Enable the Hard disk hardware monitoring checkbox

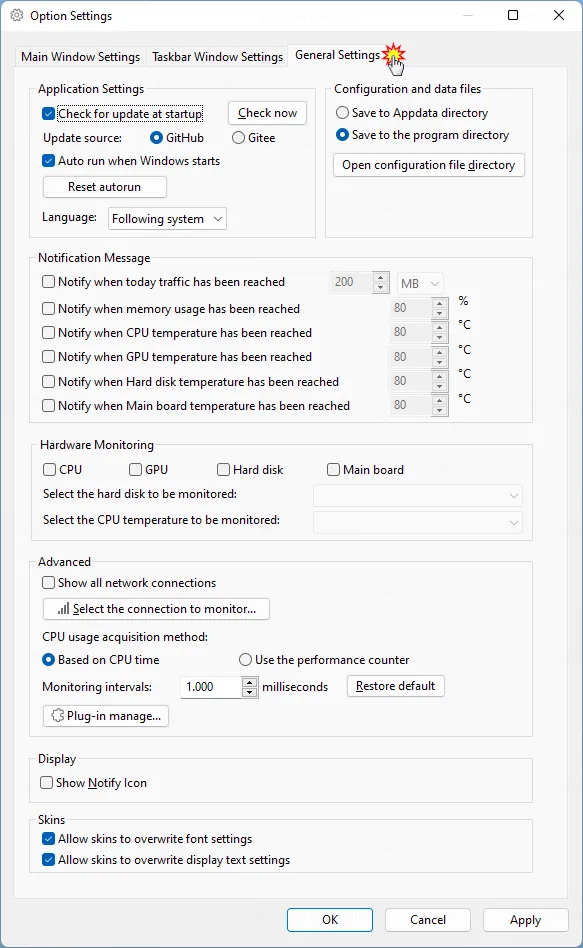pos(223,470)
